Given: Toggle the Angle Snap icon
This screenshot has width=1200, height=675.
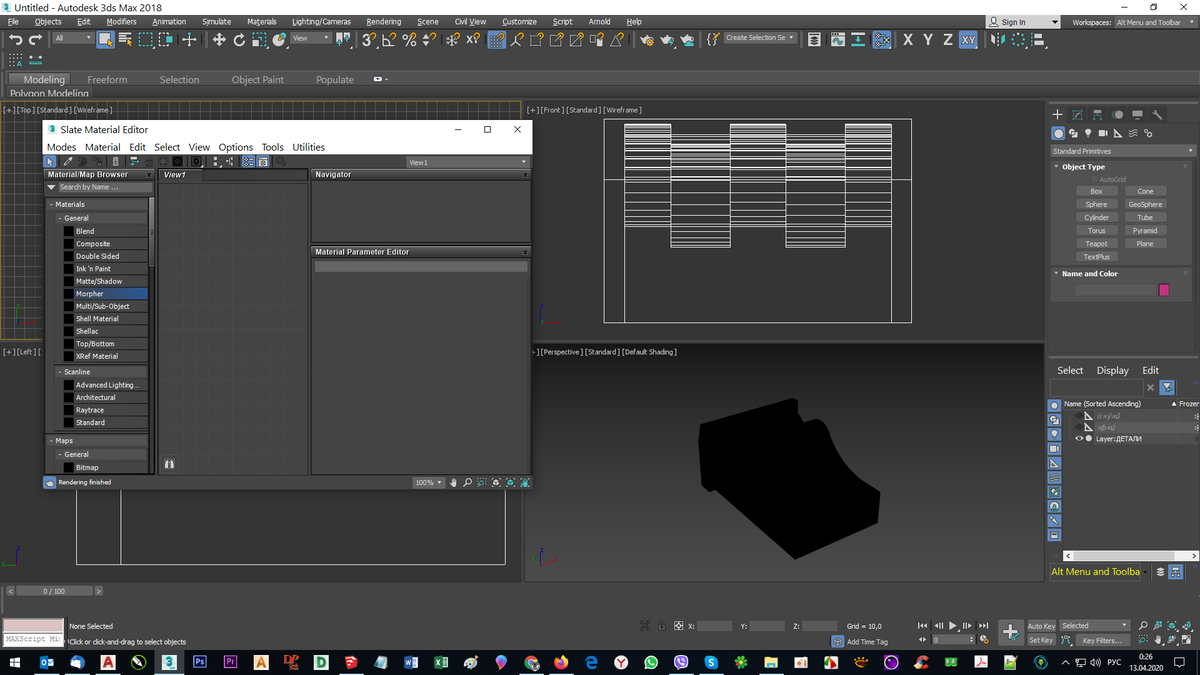Looking at the screenshot, I should [389, 39].
